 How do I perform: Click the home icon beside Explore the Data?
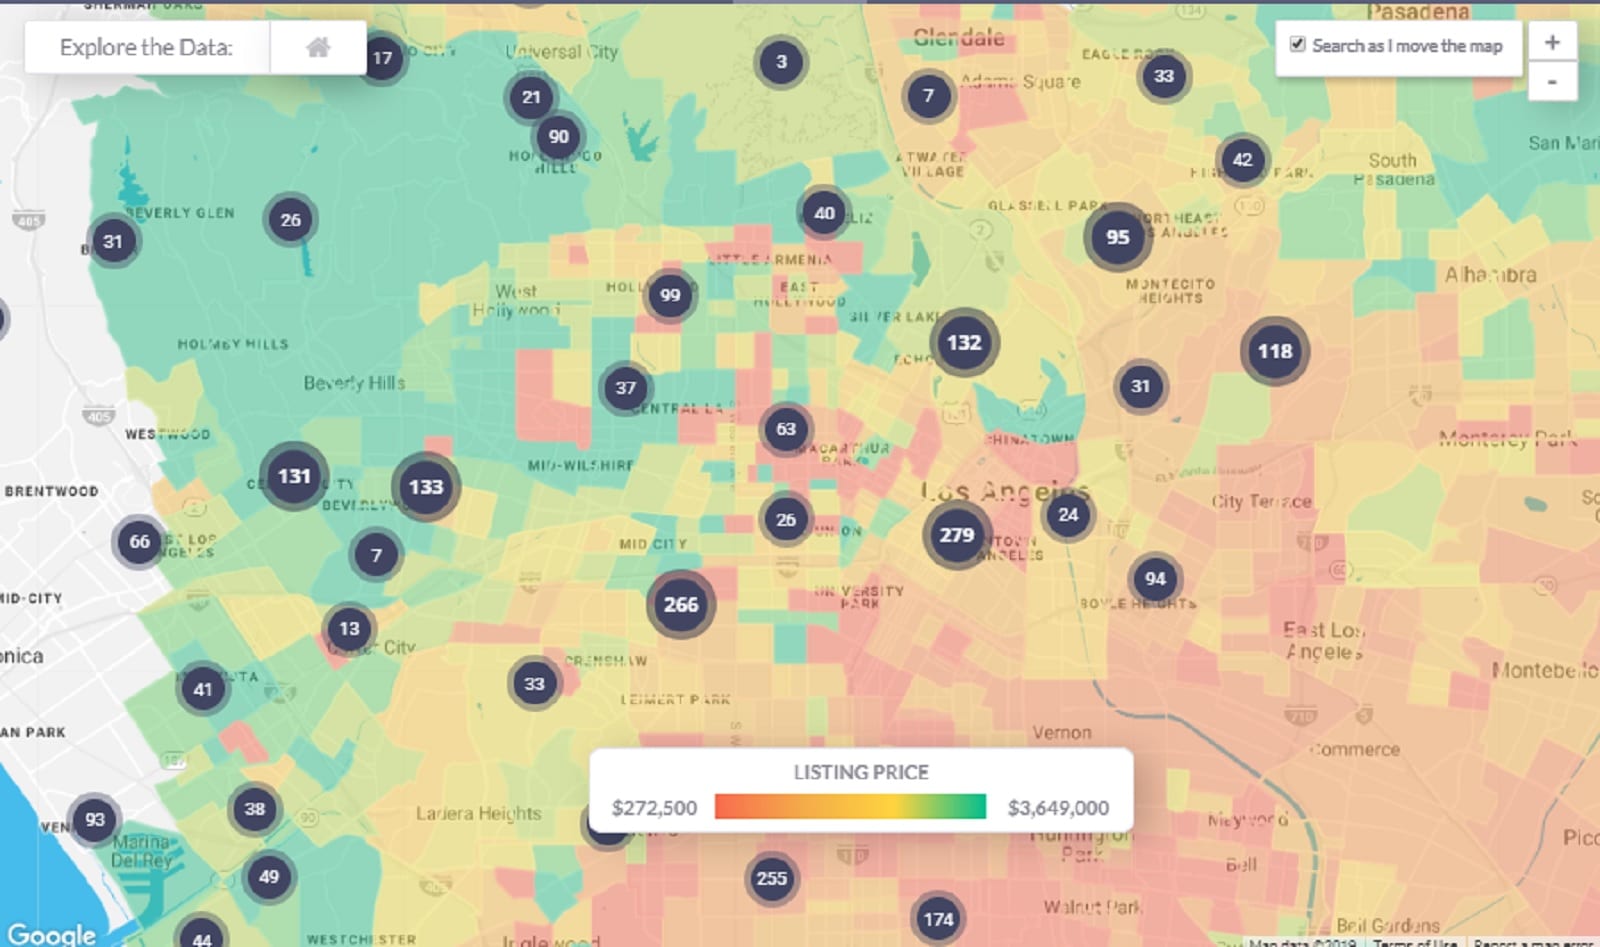[x=317, y=47]
